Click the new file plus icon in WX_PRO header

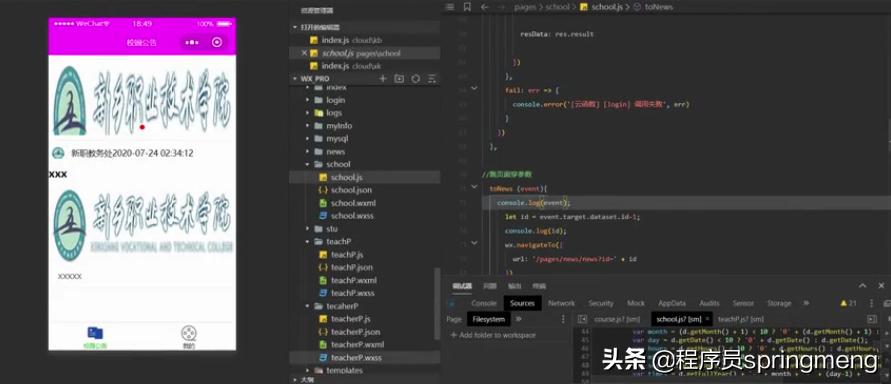pos(383,78)
